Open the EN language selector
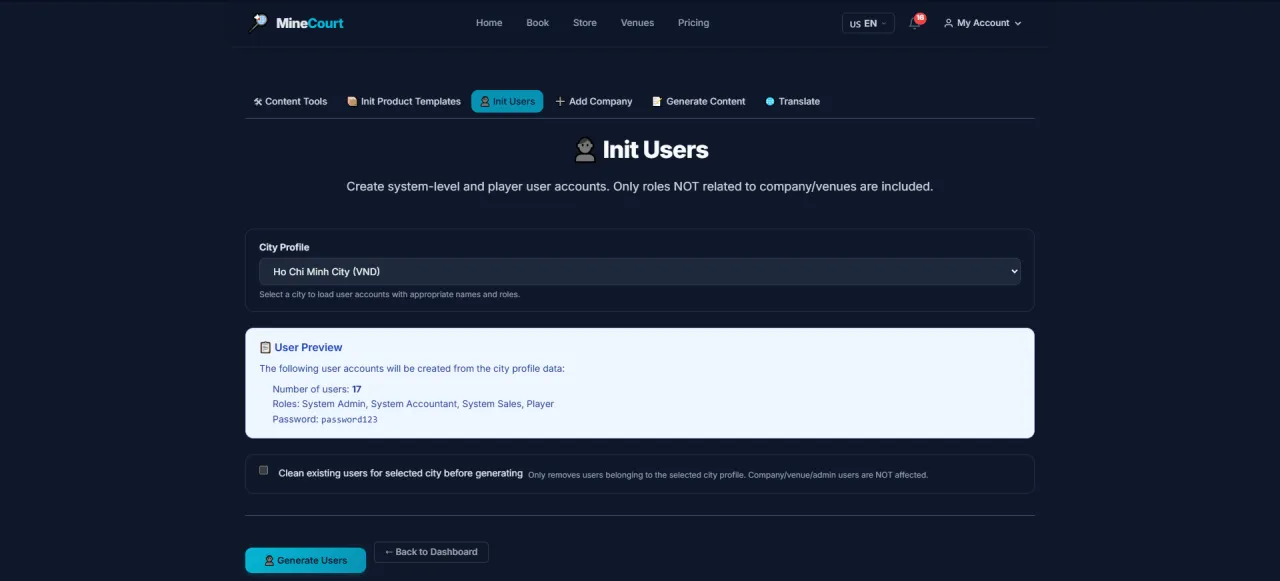Screen dimensions: 1280x581 (x=868, y=23)
